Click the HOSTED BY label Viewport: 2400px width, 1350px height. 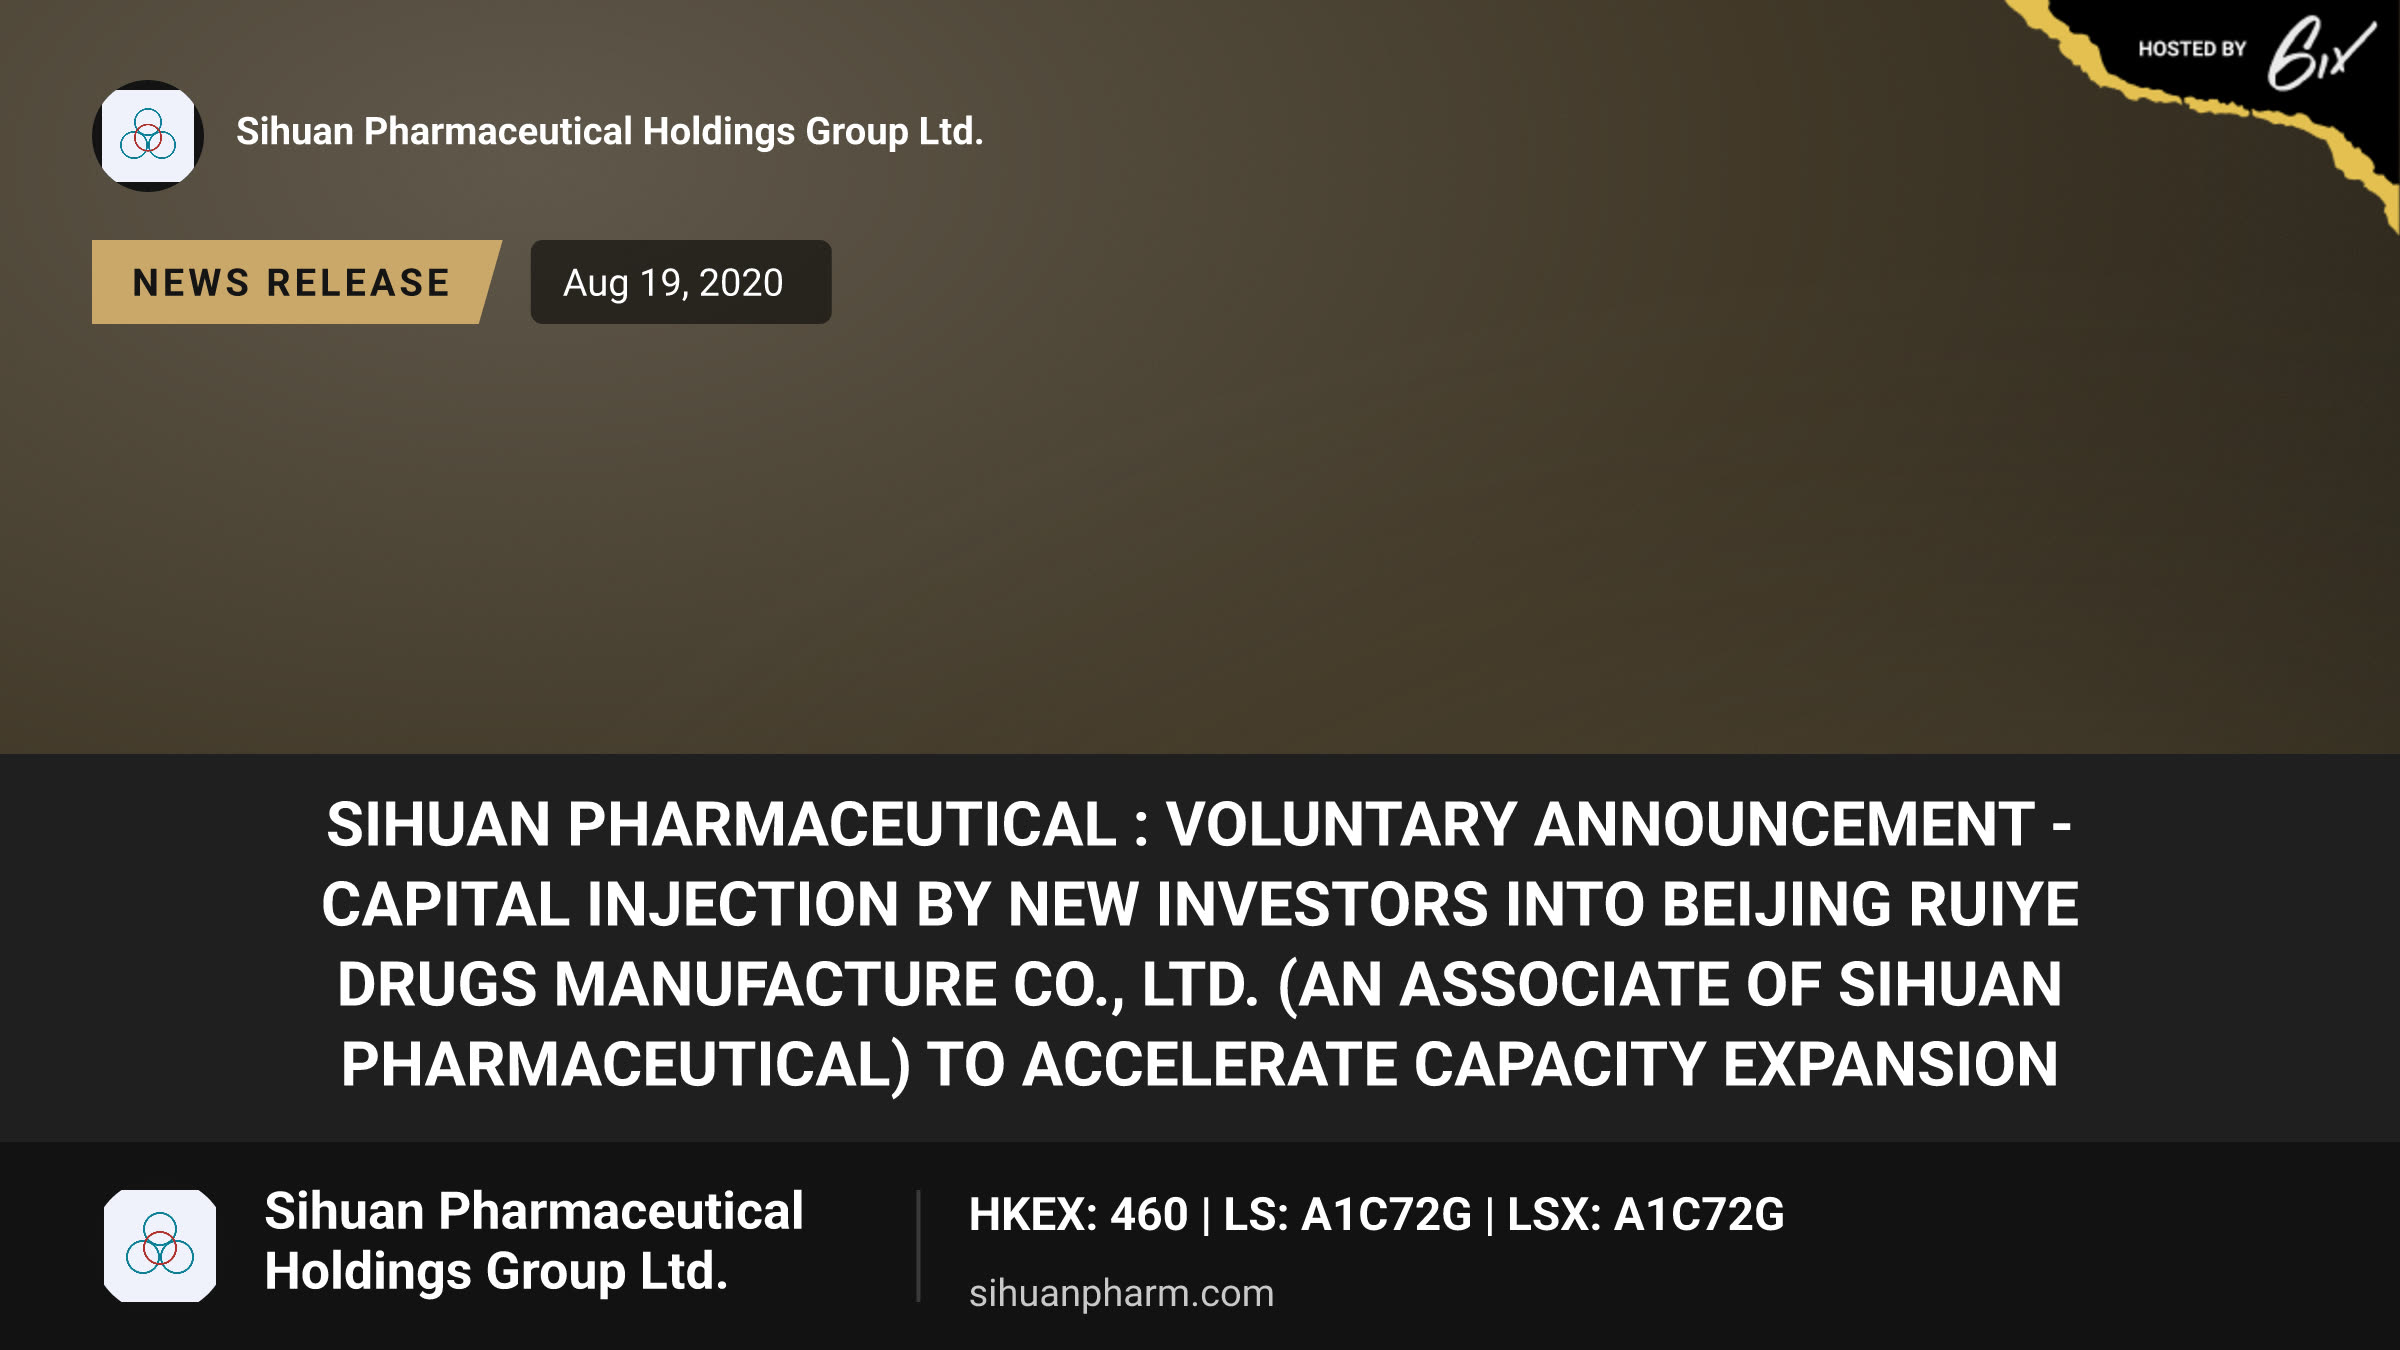pyautogui.click(x=2192, y=49)
